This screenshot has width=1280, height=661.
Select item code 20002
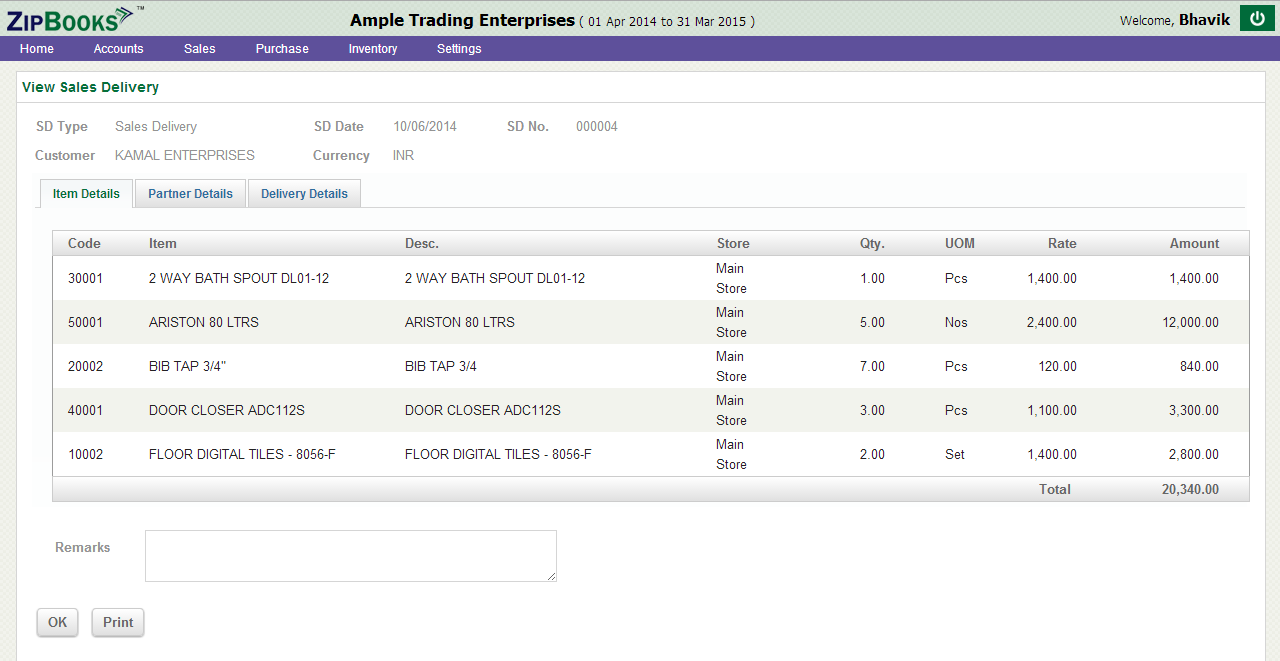click(x=85, y=367)
